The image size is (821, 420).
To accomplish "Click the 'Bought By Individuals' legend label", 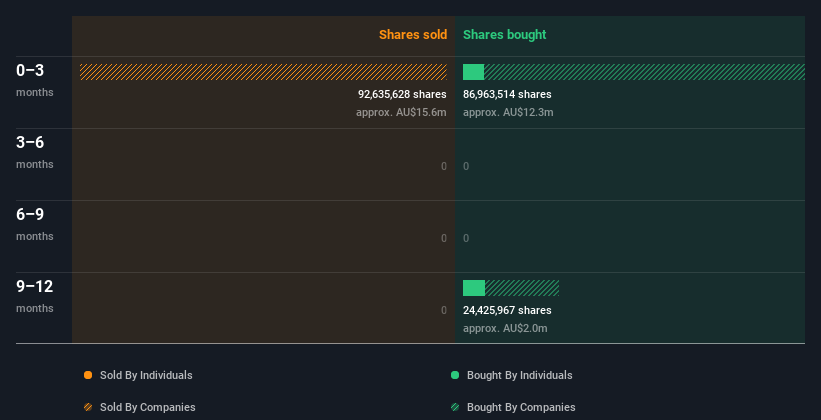I will tap(519, 375).
